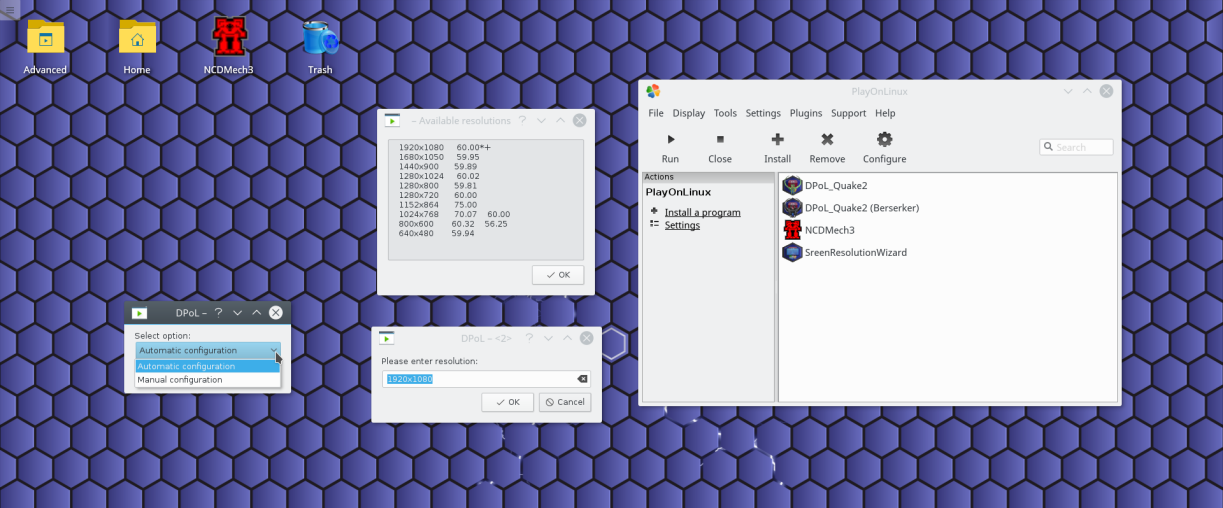Viewport: 1223px width, 508px height.
Task: Click the 800x600 60.32 resolution line
Action: click(453, 223)
